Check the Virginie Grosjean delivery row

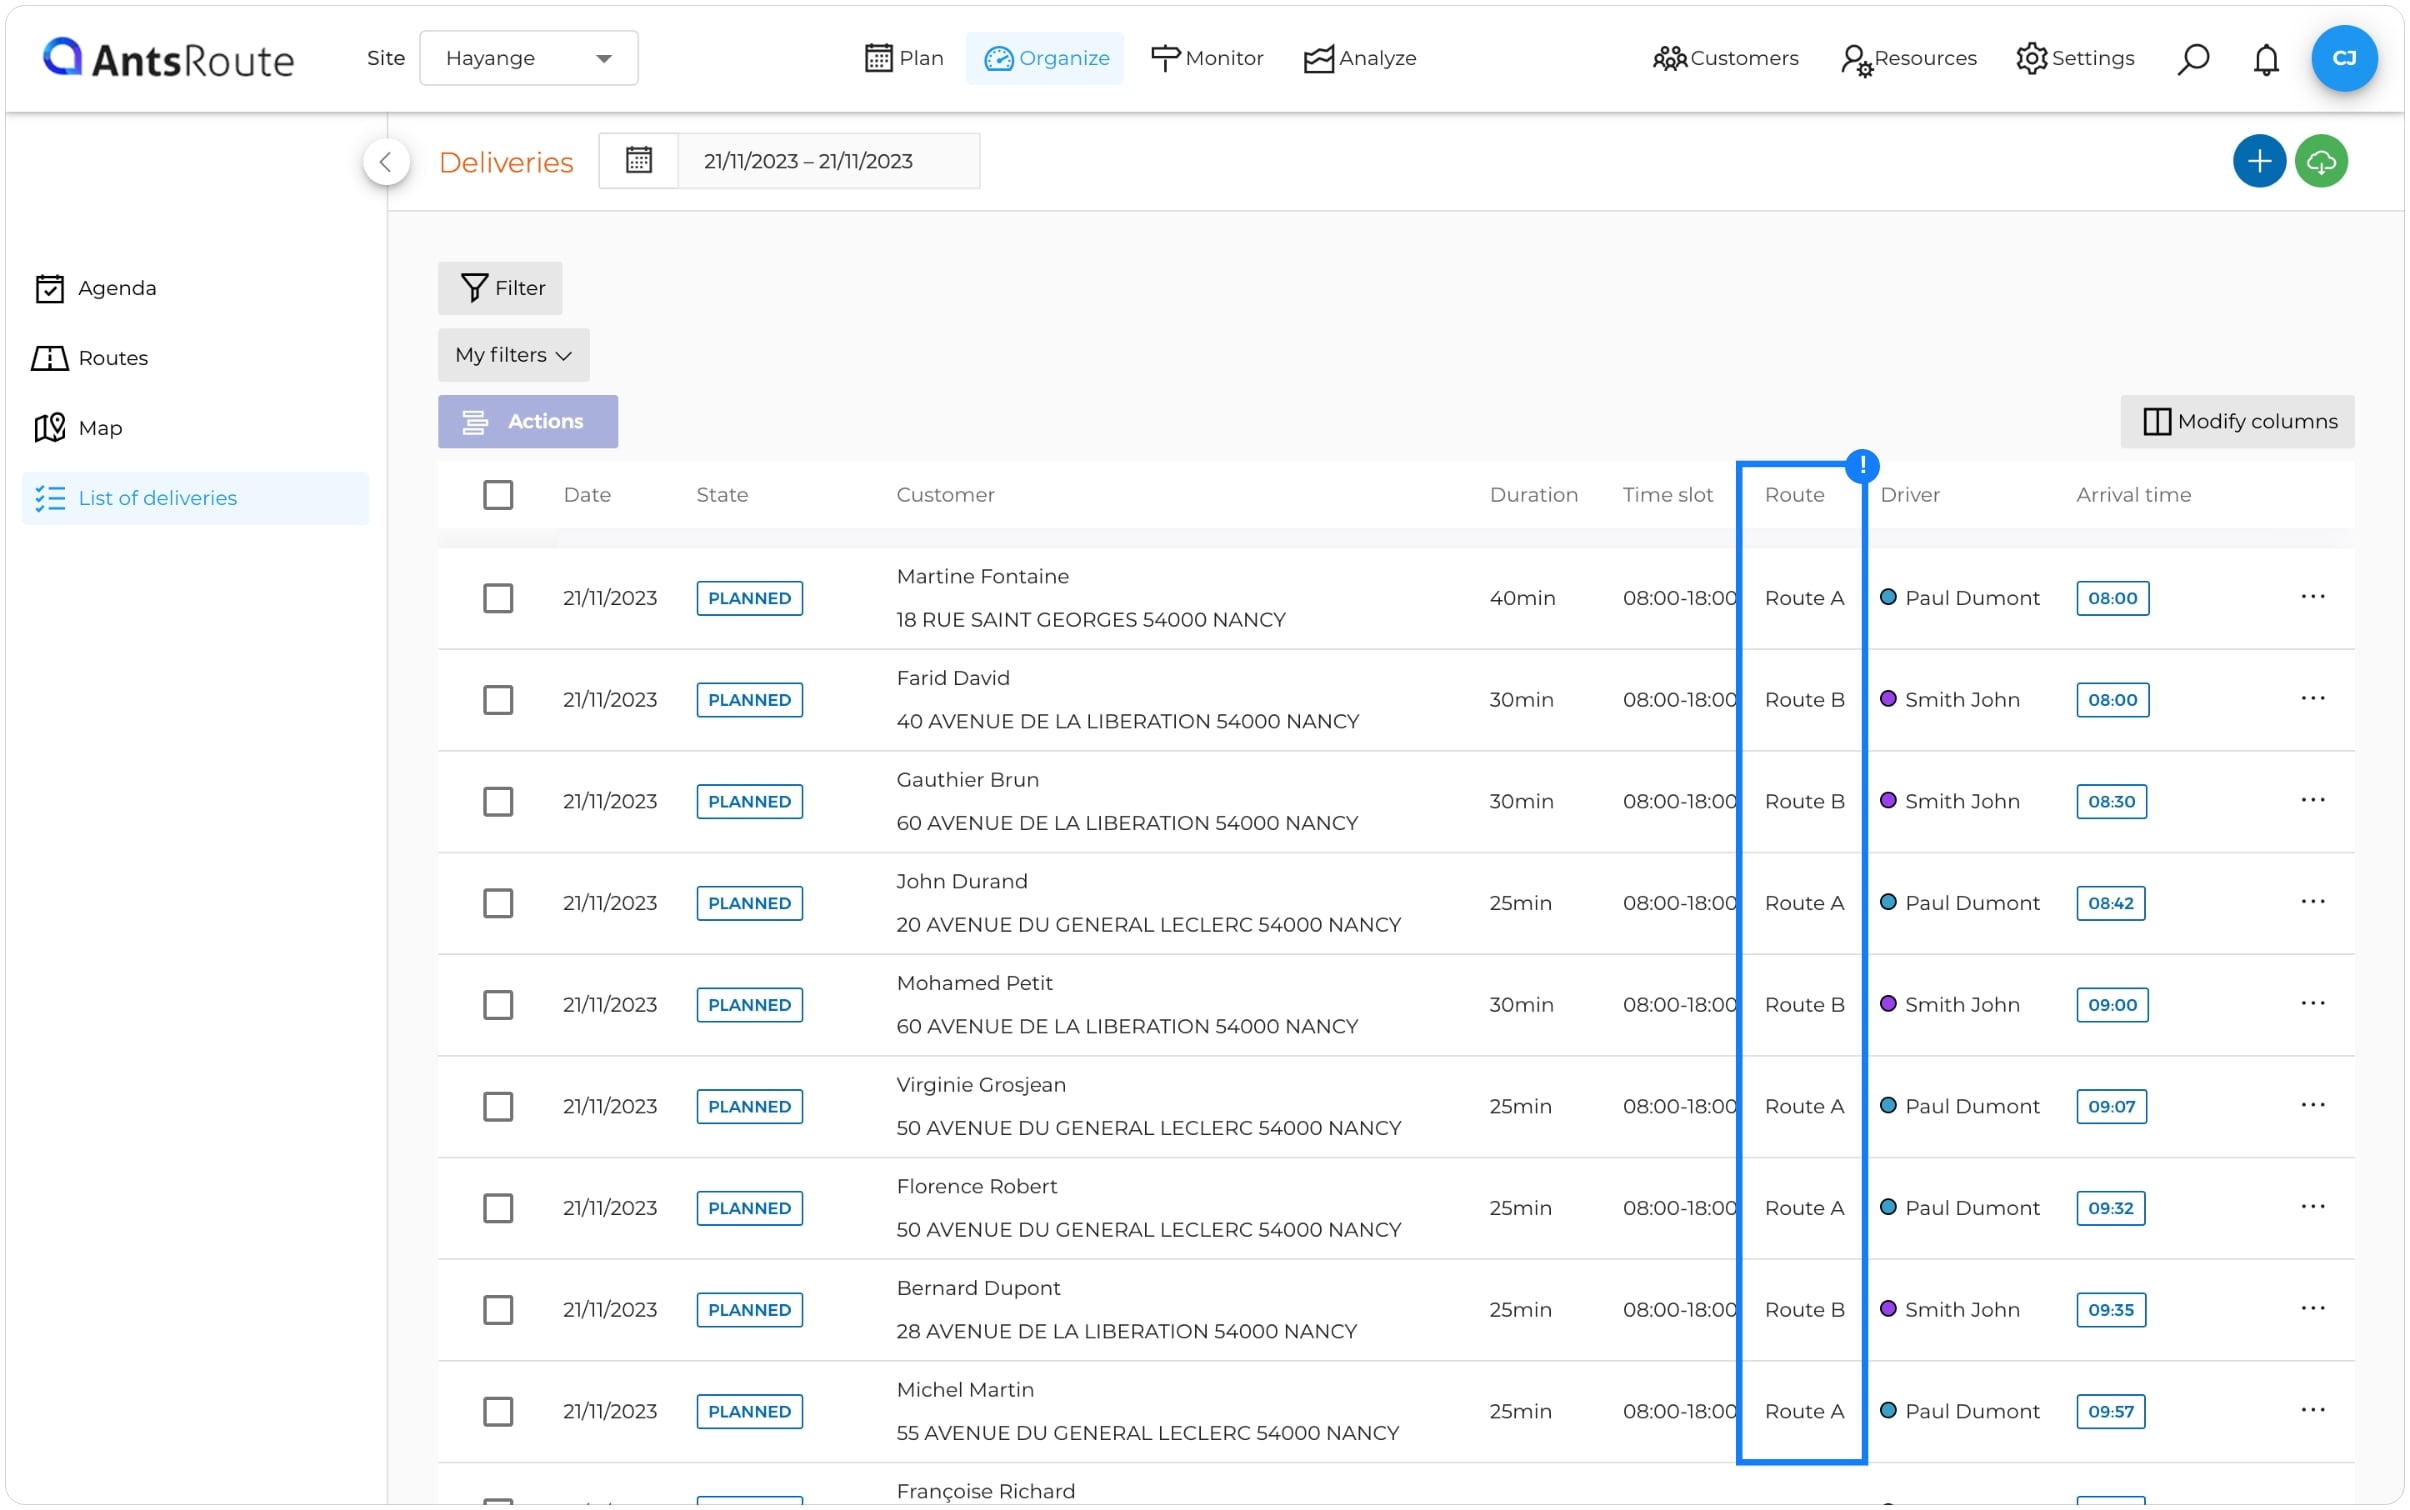pos(498,1106)
